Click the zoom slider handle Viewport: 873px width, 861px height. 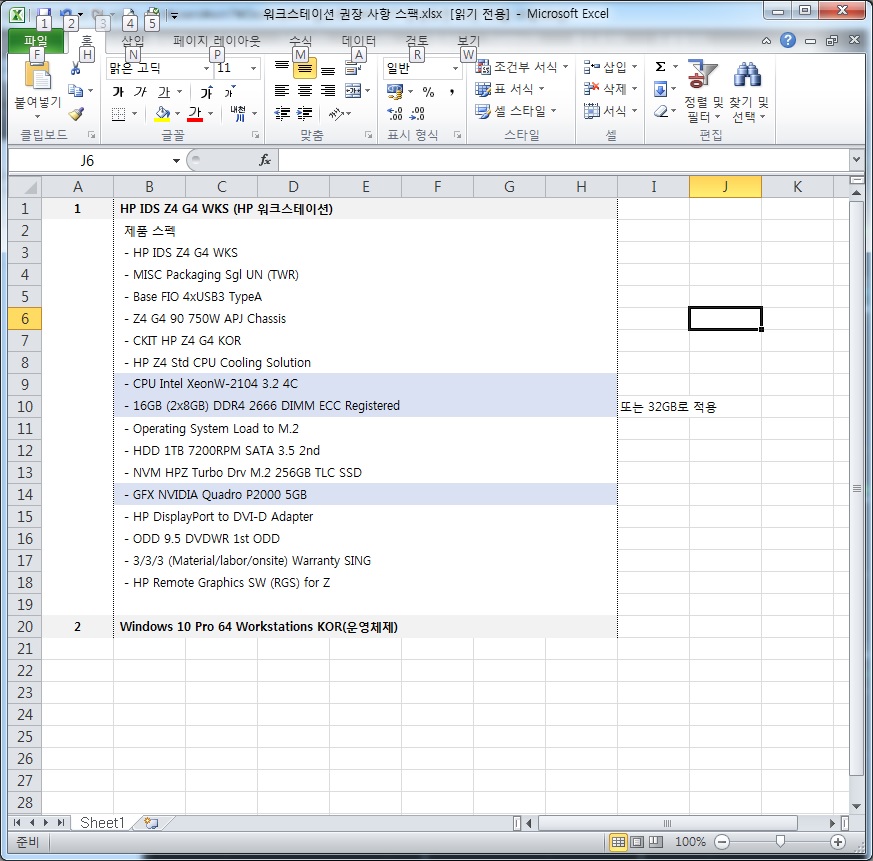780,841
